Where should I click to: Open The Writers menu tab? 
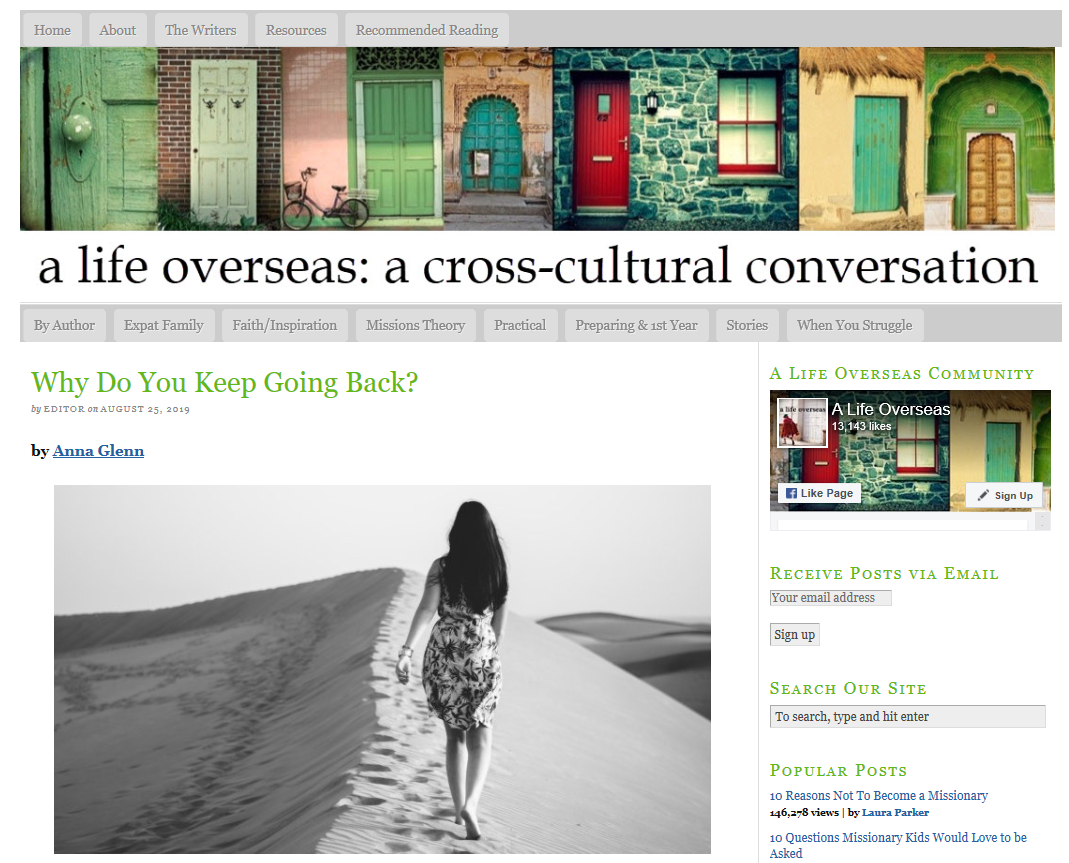[x=200, y=30]
